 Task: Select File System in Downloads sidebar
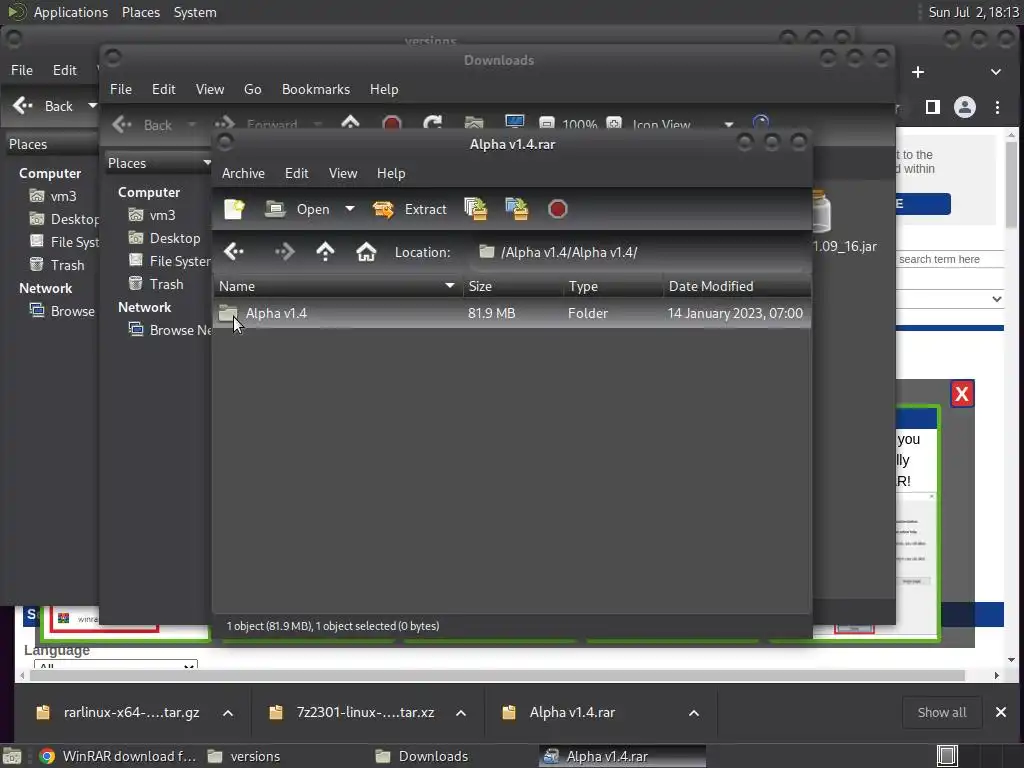169,261
